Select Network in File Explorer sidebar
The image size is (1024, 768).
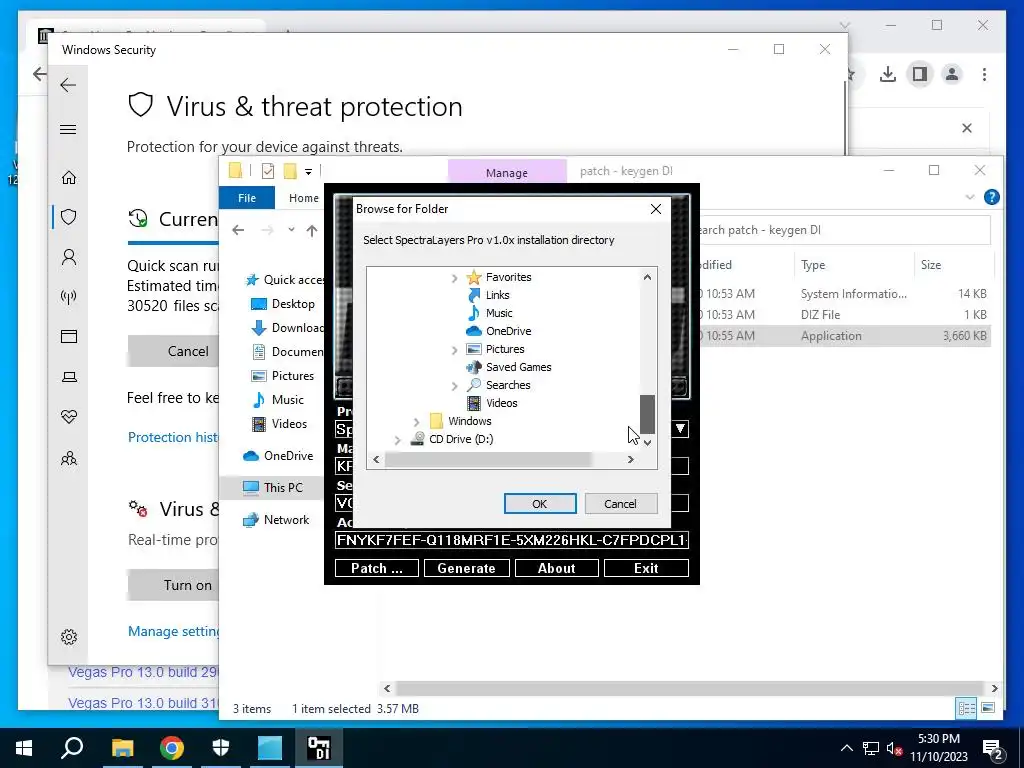coord(276,520)
